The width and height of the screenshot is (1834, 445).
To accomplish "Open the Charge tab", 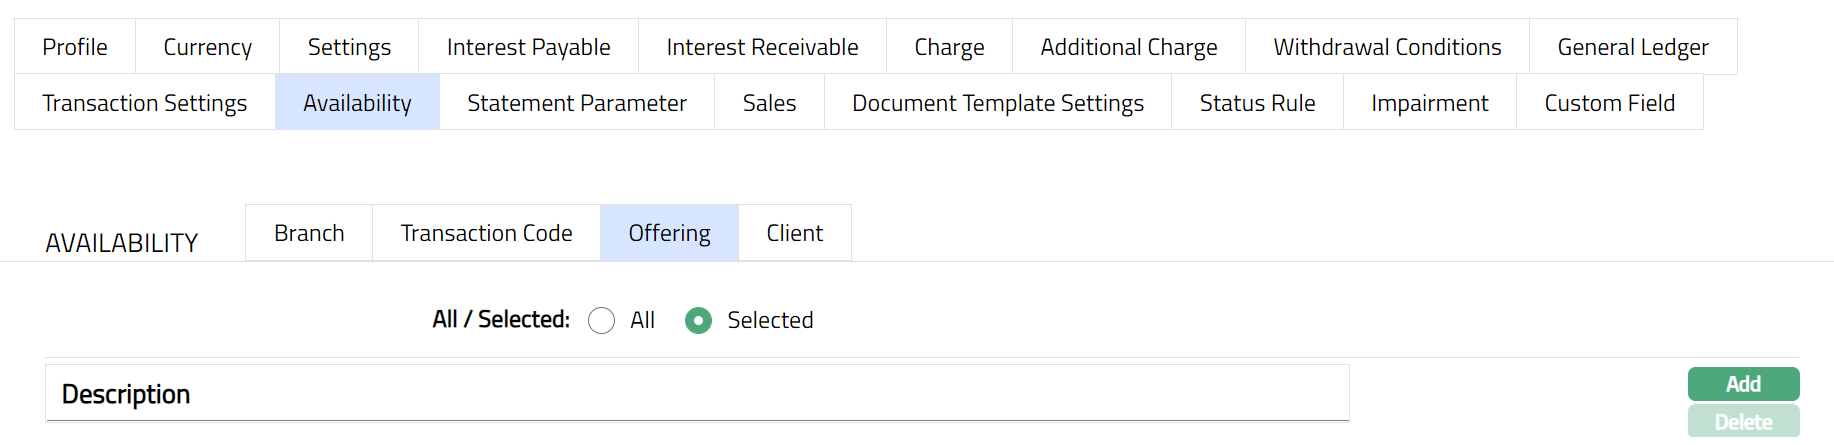I will 949,47.
